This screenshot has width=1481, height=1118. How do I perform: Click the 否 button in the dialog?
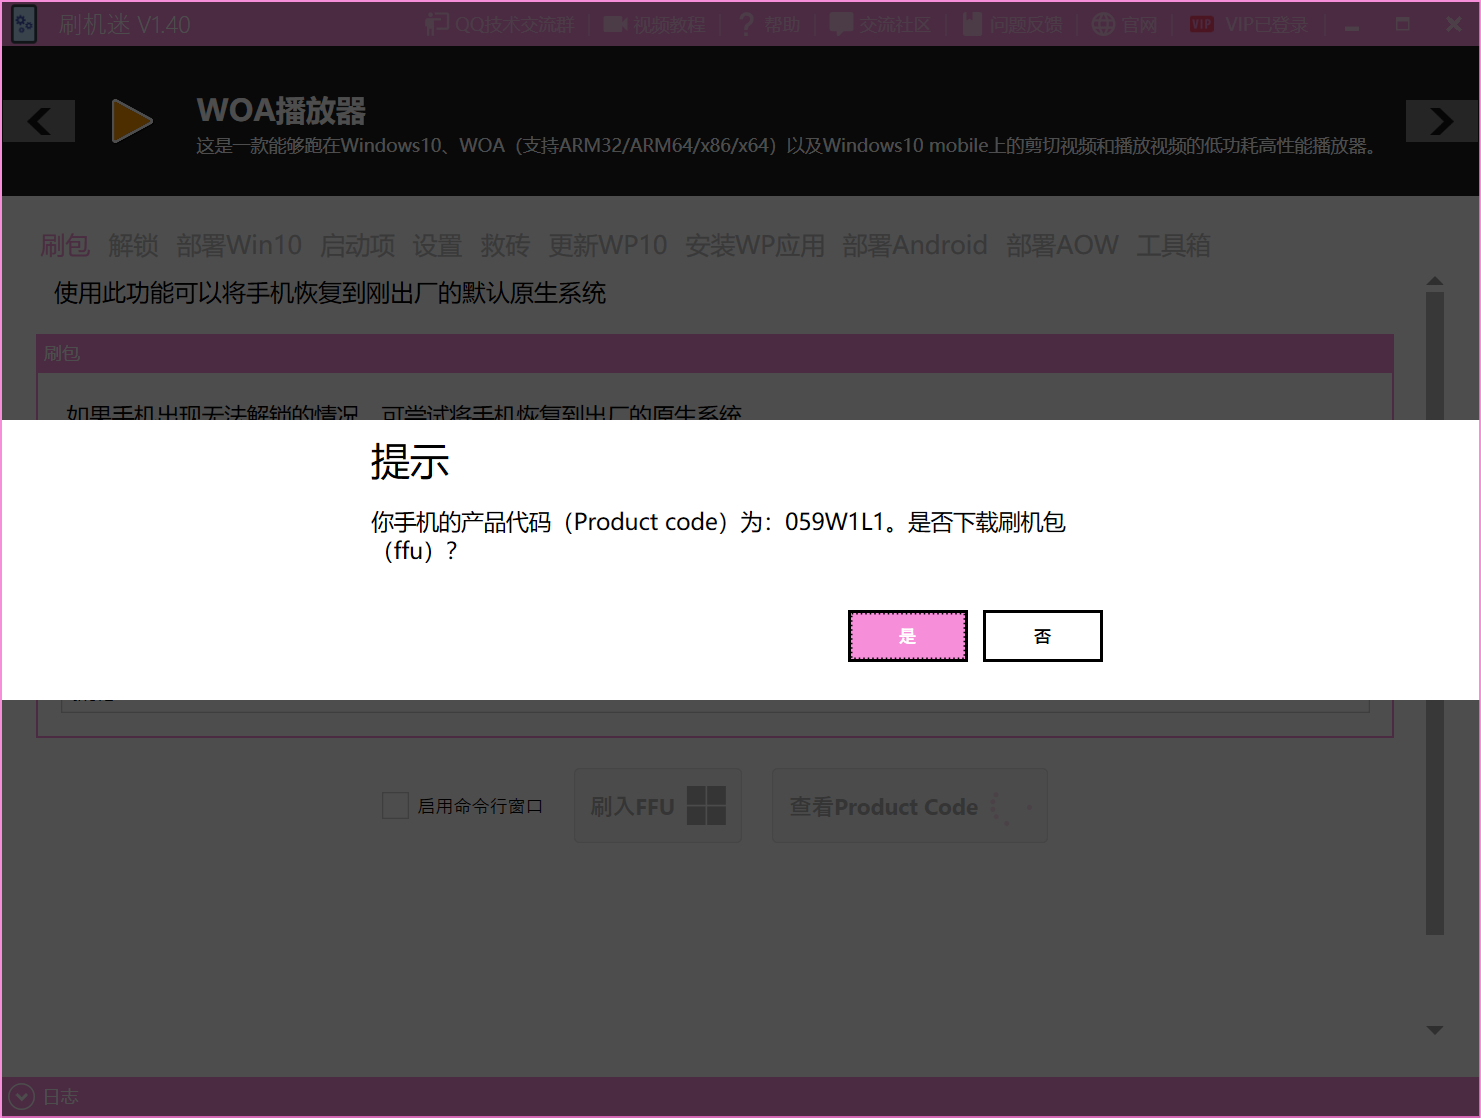point(1042,636)
